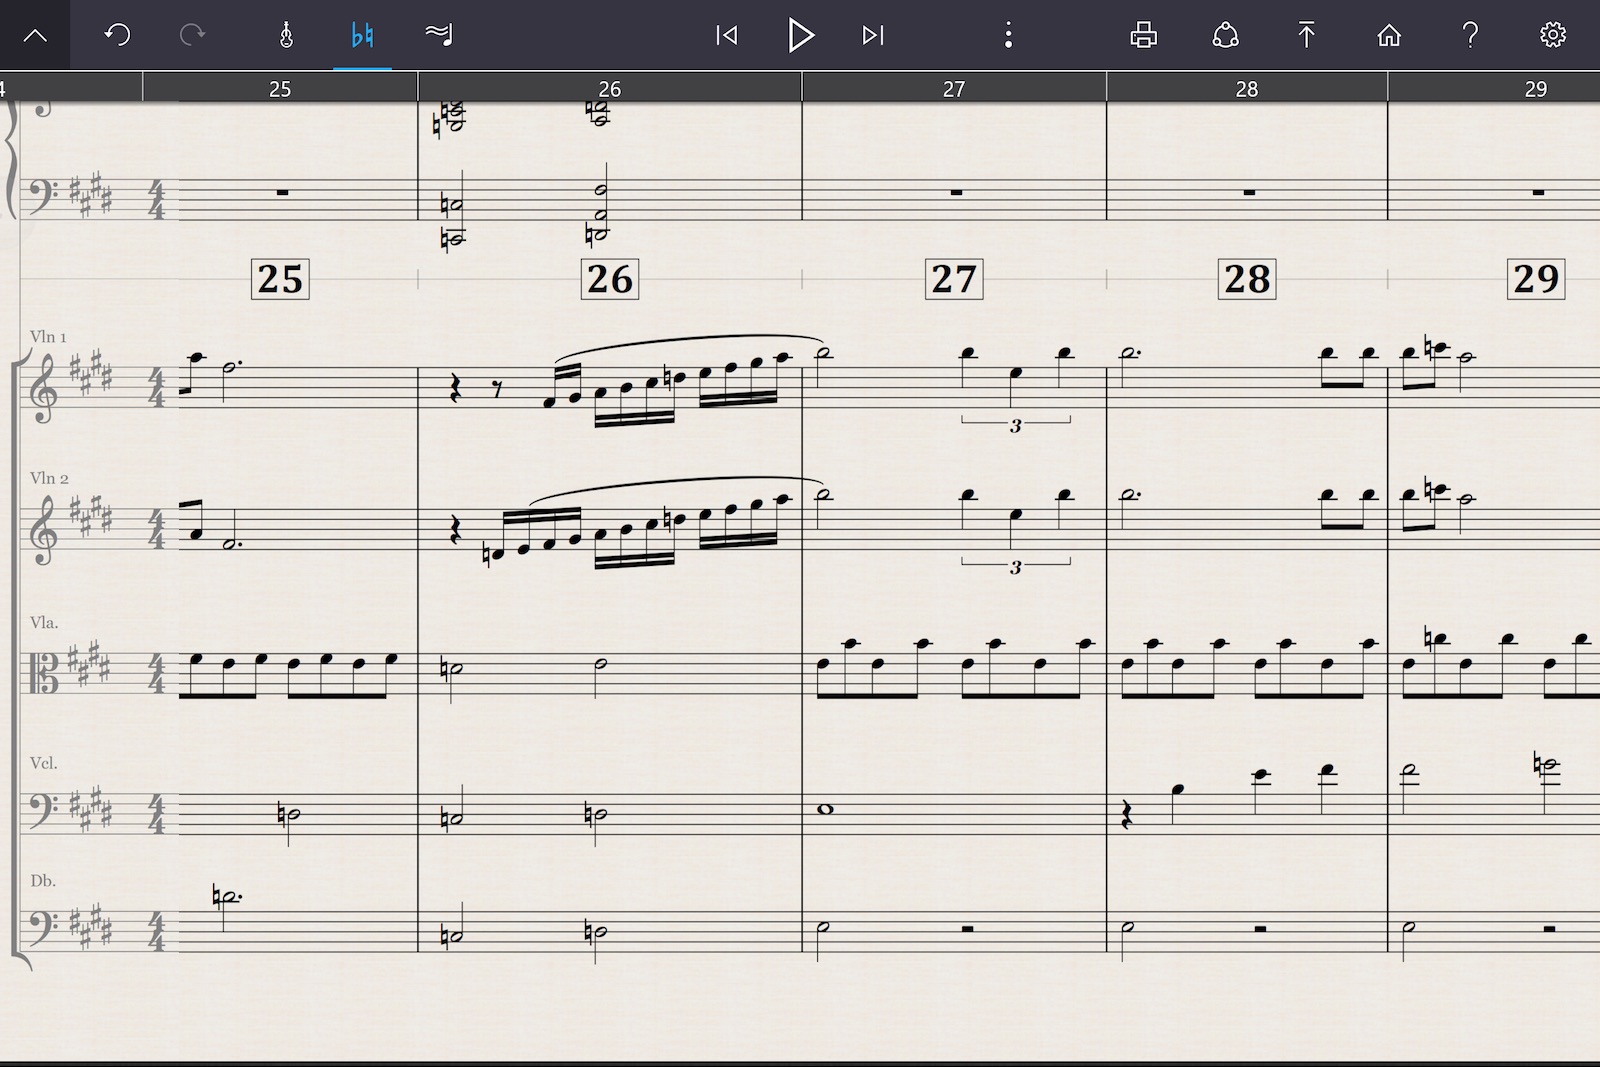Open the three-dot more options menu
This screenshot has height=1067, width=1600.
tap(1009, 35)
